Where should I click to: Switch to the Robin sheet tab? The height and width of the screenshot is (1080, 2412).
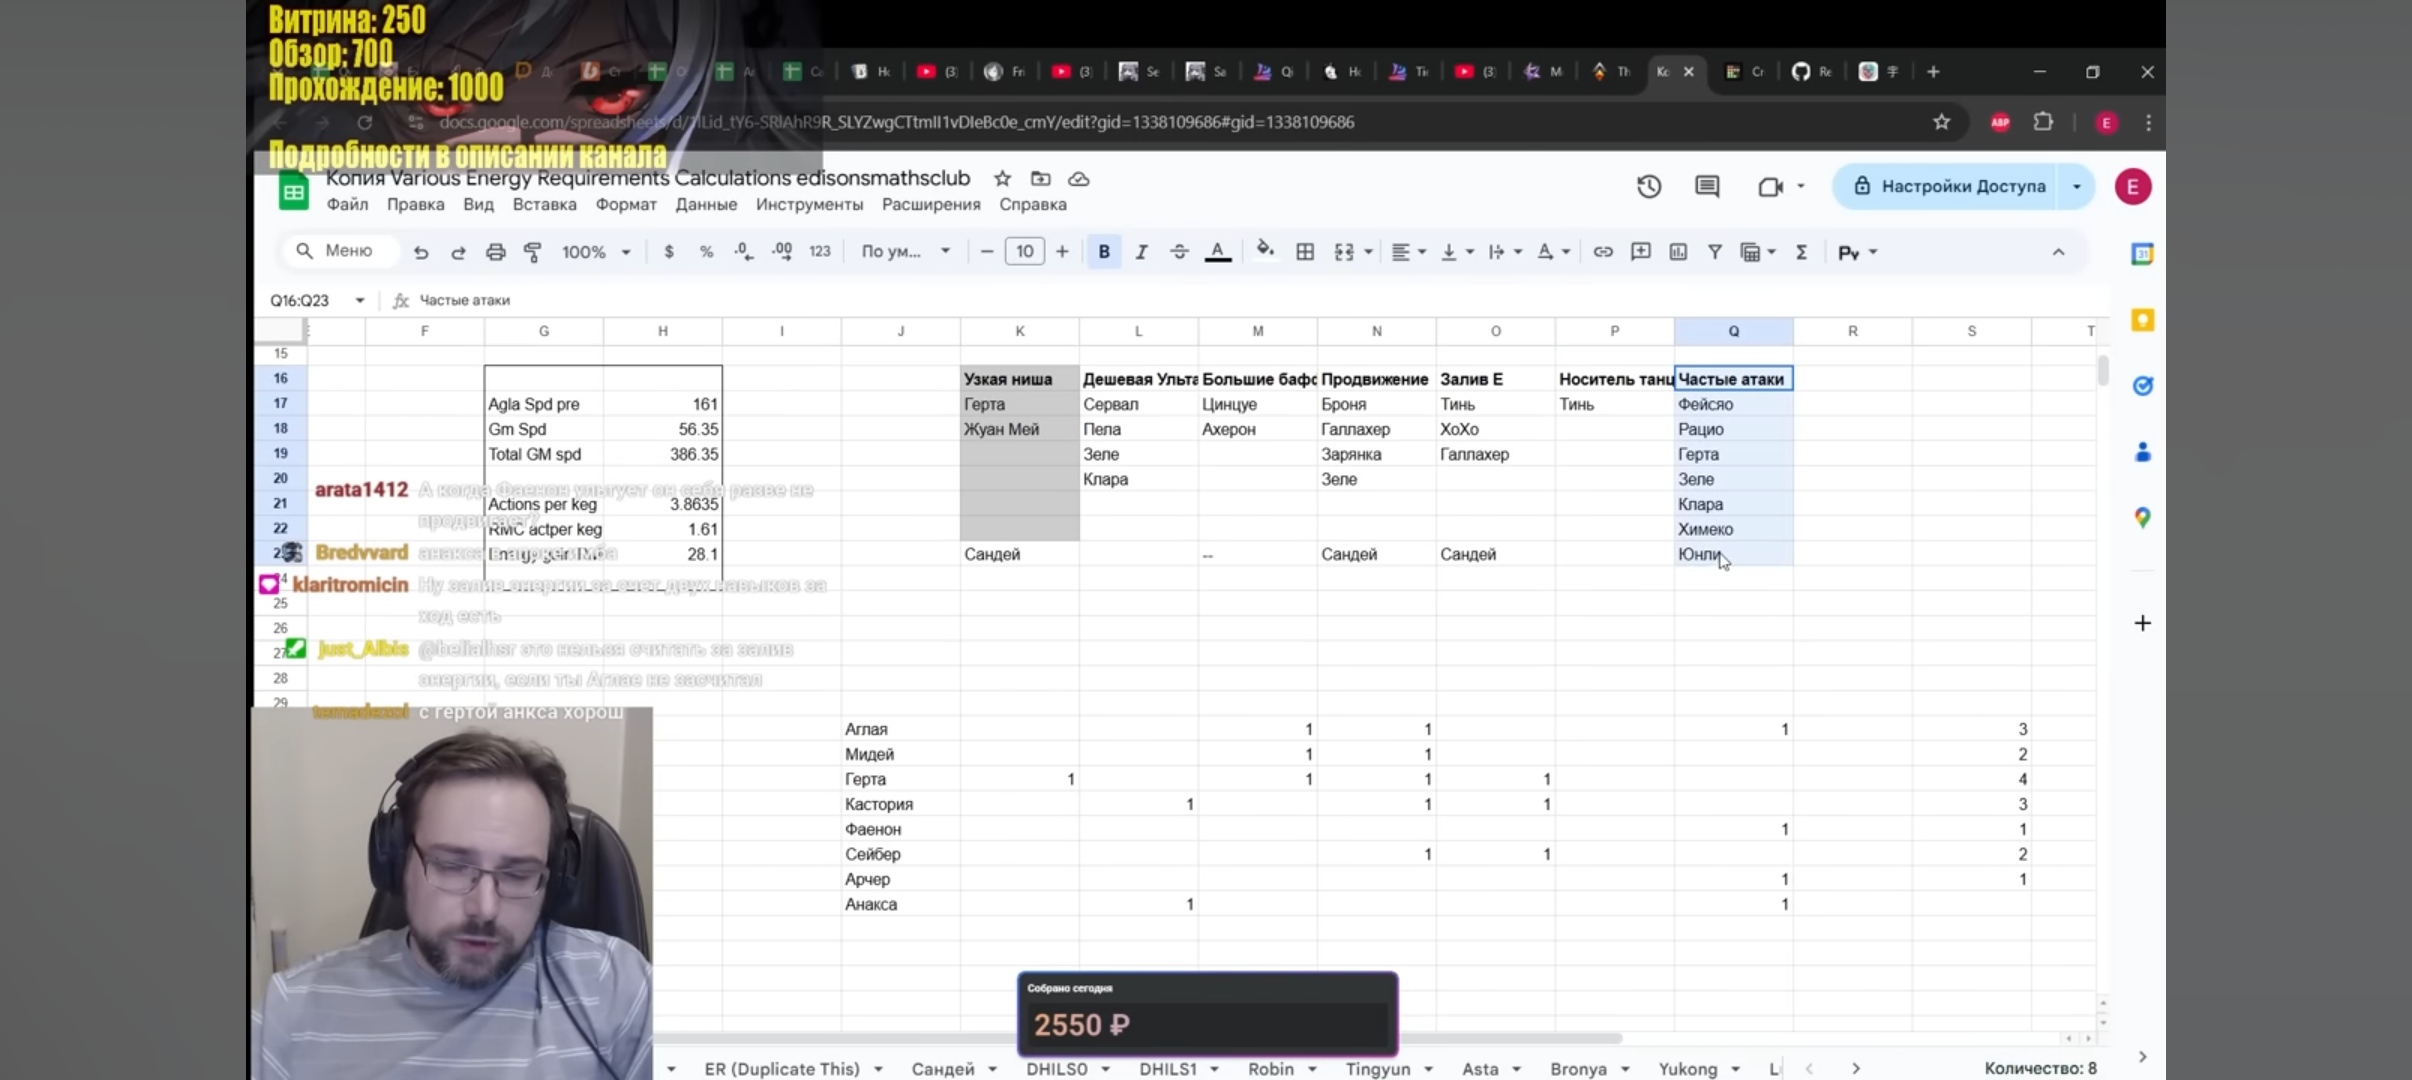[x=1270, y=1068]
